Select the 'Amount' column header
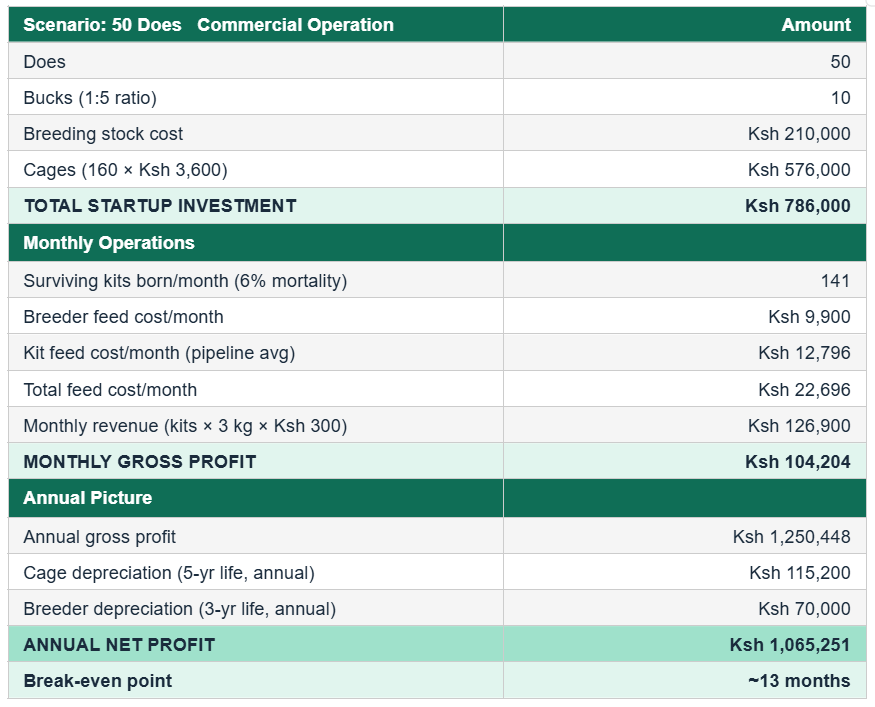This screenshot has height=707, width=875. tap(815, 25)
